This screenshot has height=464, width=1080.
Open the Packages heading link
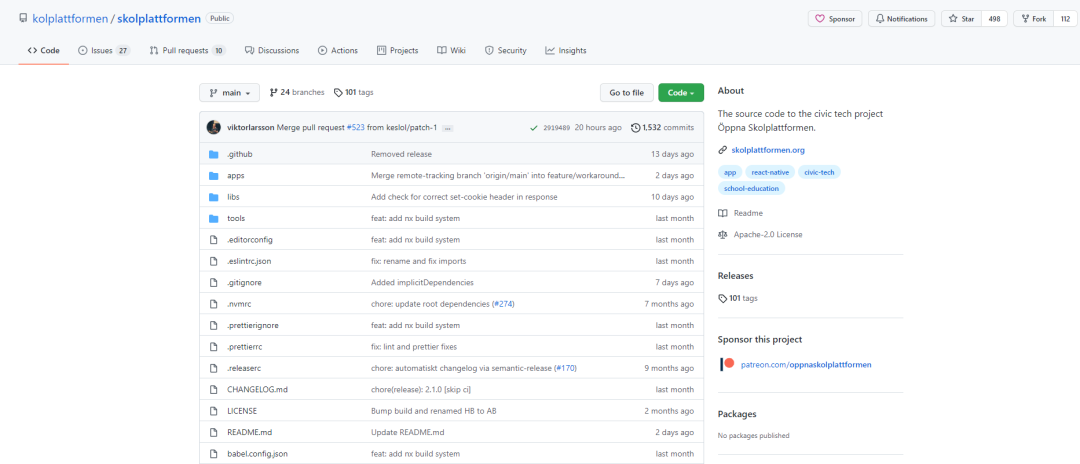click(737, 414)
